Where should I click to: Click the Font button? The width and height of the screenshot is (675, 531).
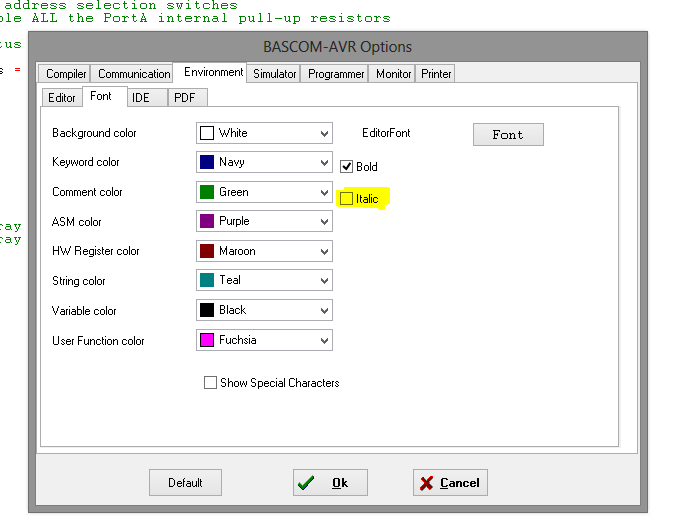click(507, 135)
